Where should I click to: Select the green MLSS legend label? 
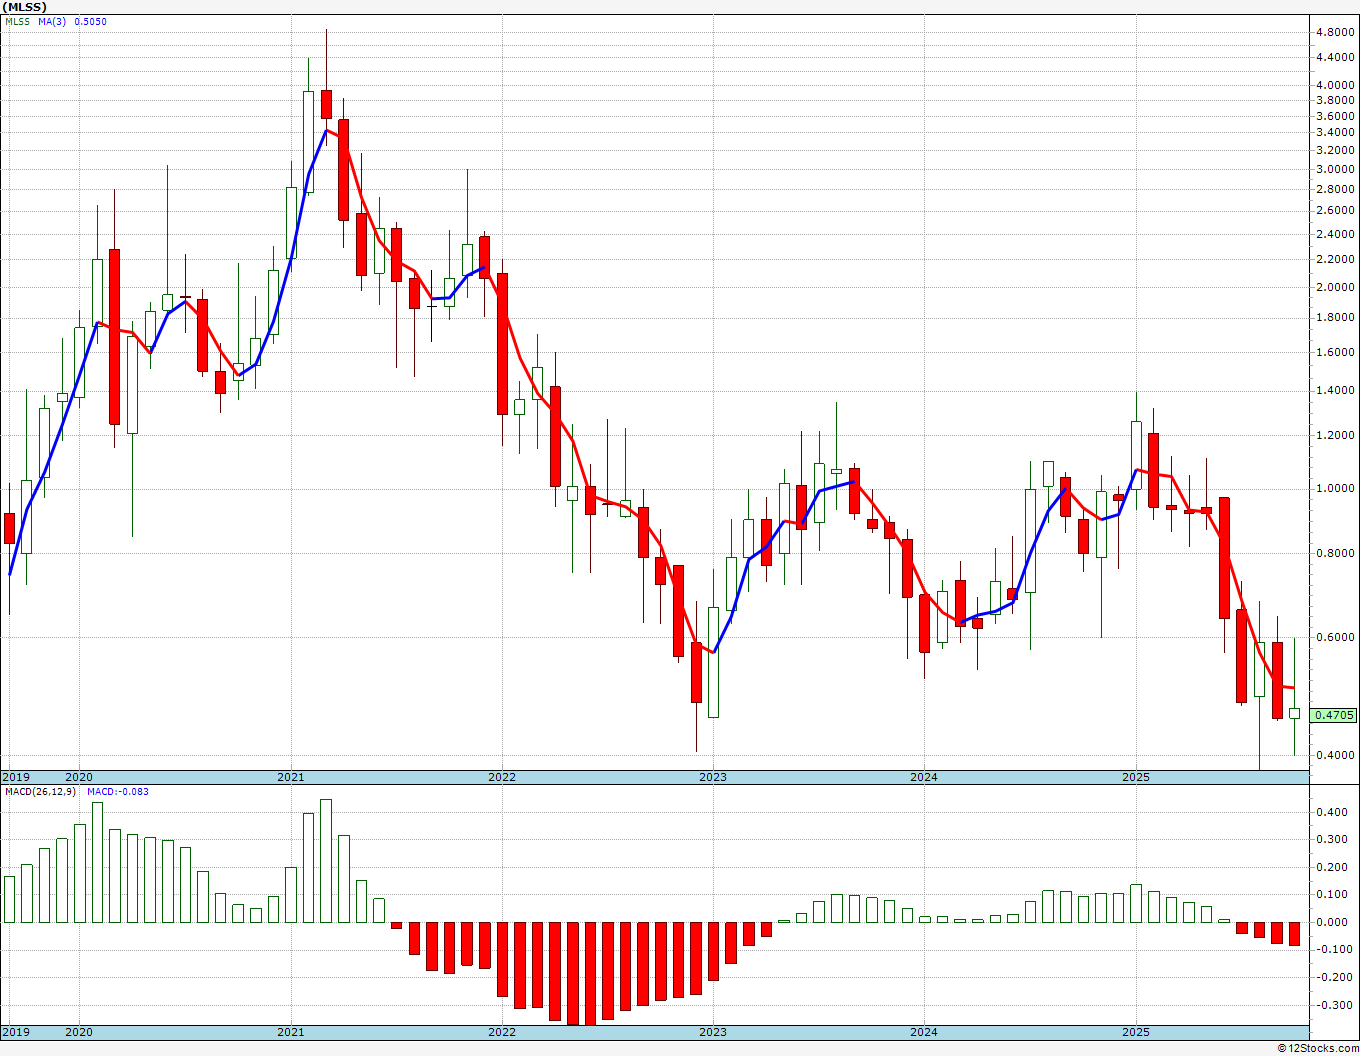pyautogui.click(x=17, y=22)
